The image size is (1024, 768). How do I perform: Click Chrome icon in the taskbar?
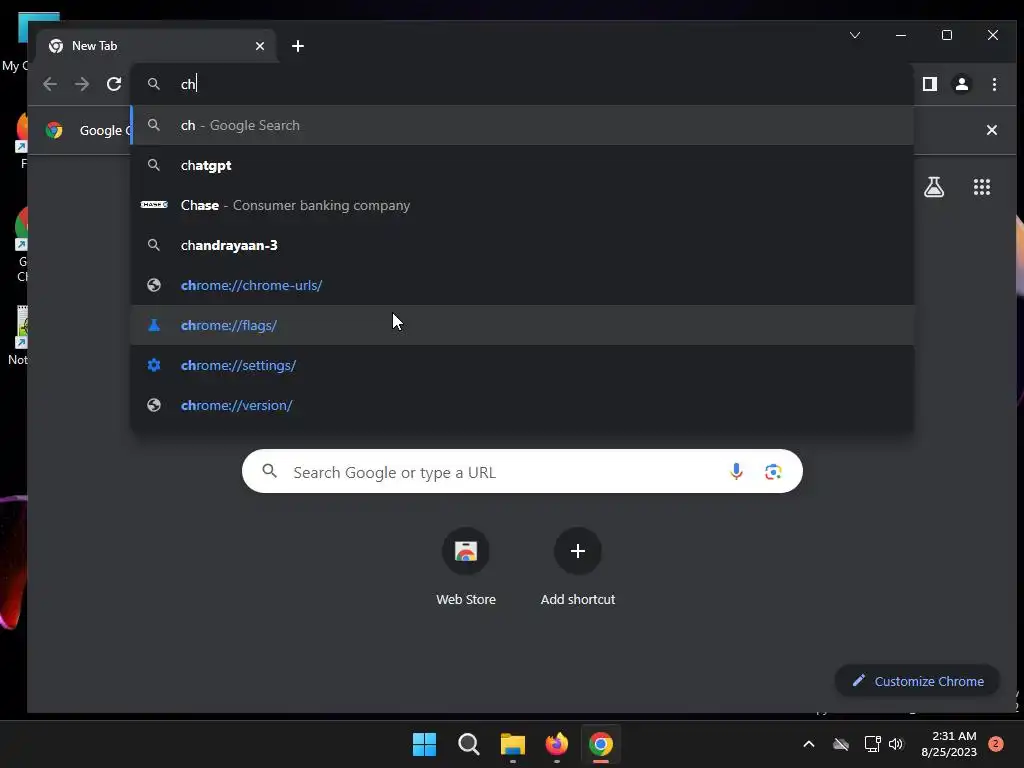(601, 744)
